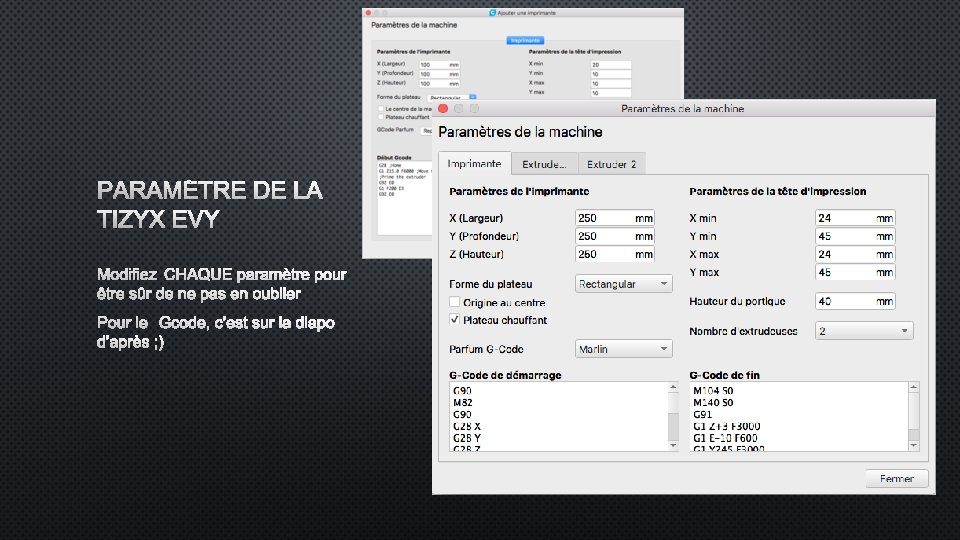Open the Extruder 2 tab

pos(611,164)
